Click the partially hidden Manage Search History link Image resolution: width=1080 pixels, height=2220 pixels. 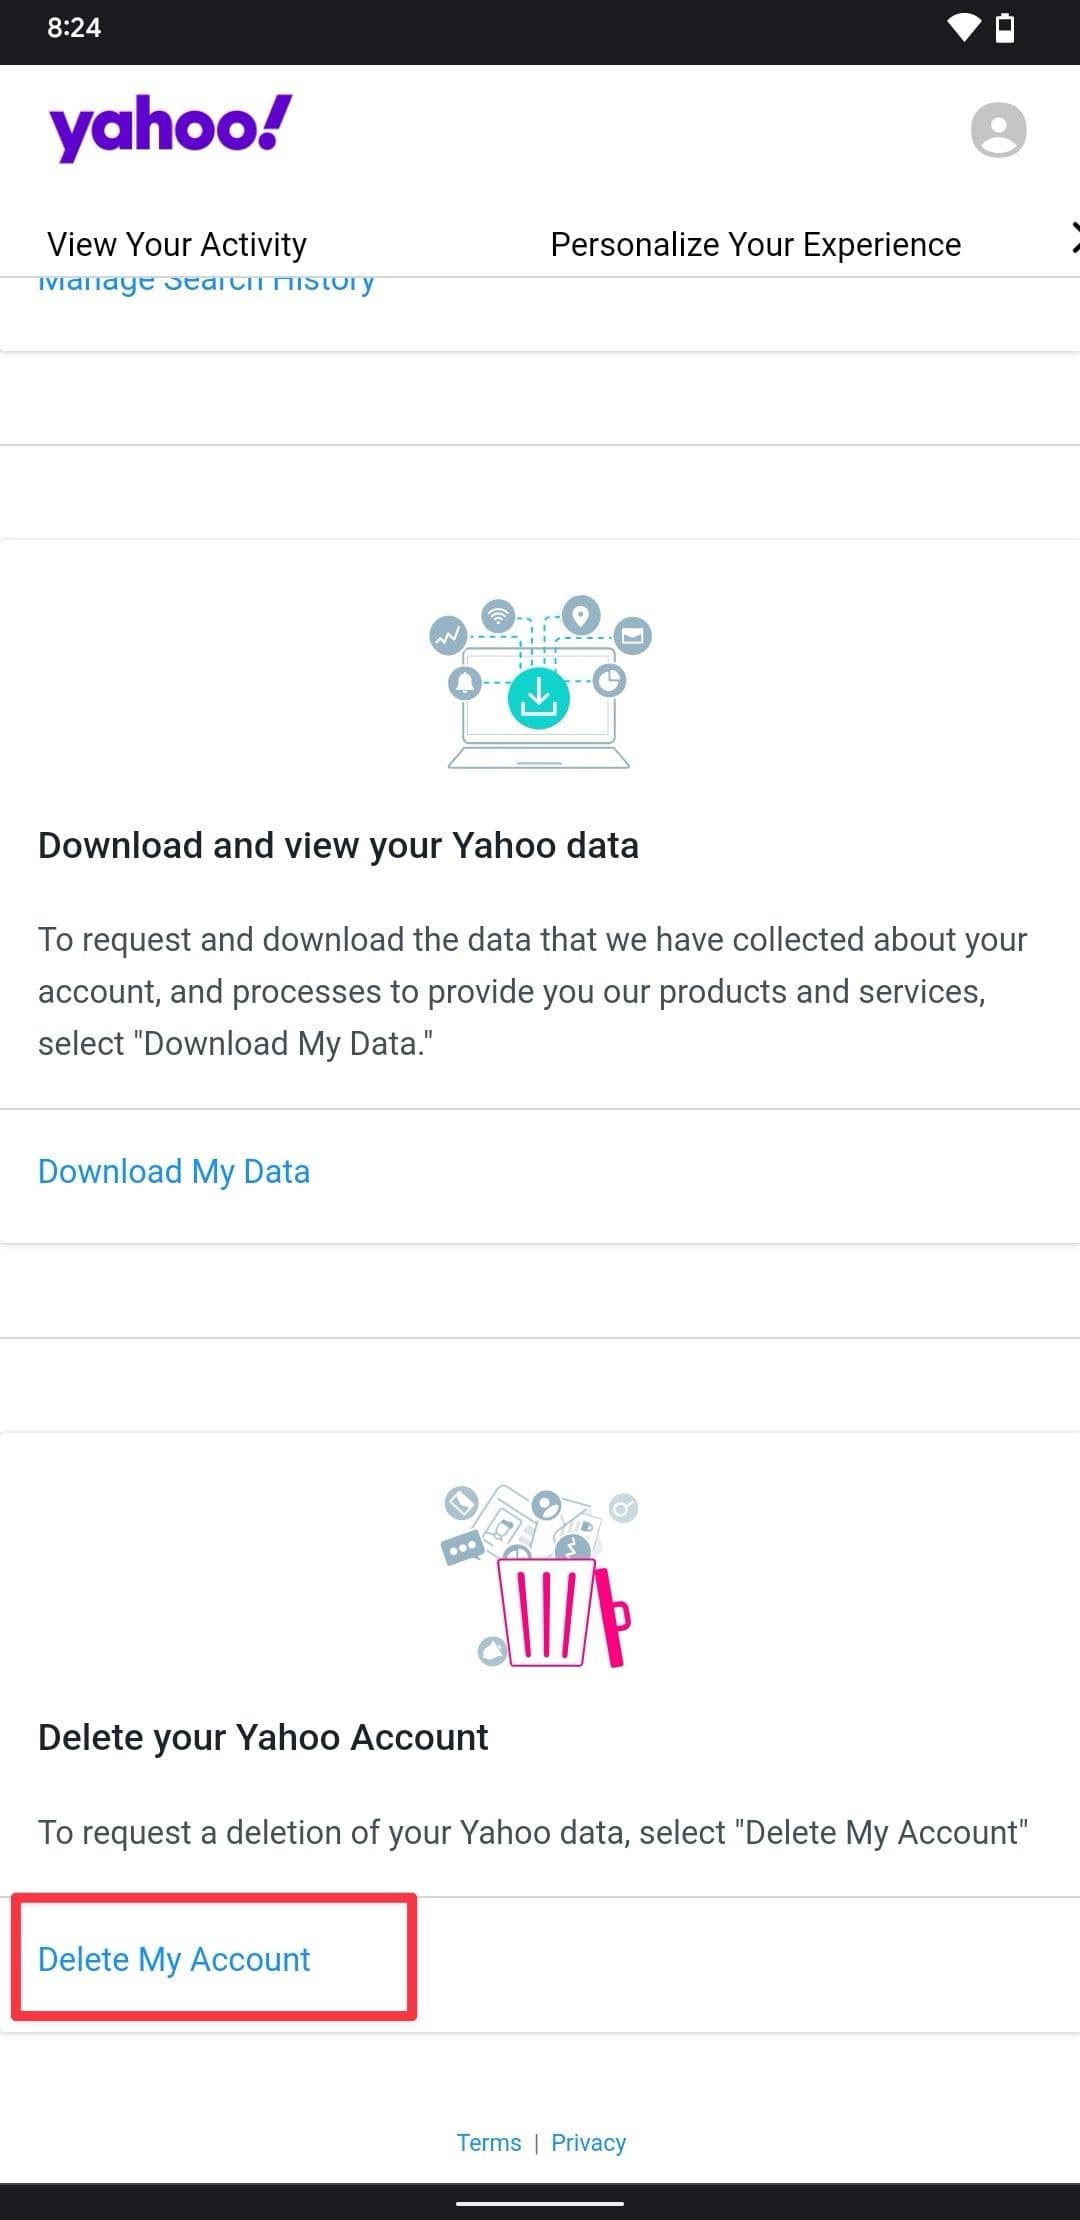click(206, 284)
